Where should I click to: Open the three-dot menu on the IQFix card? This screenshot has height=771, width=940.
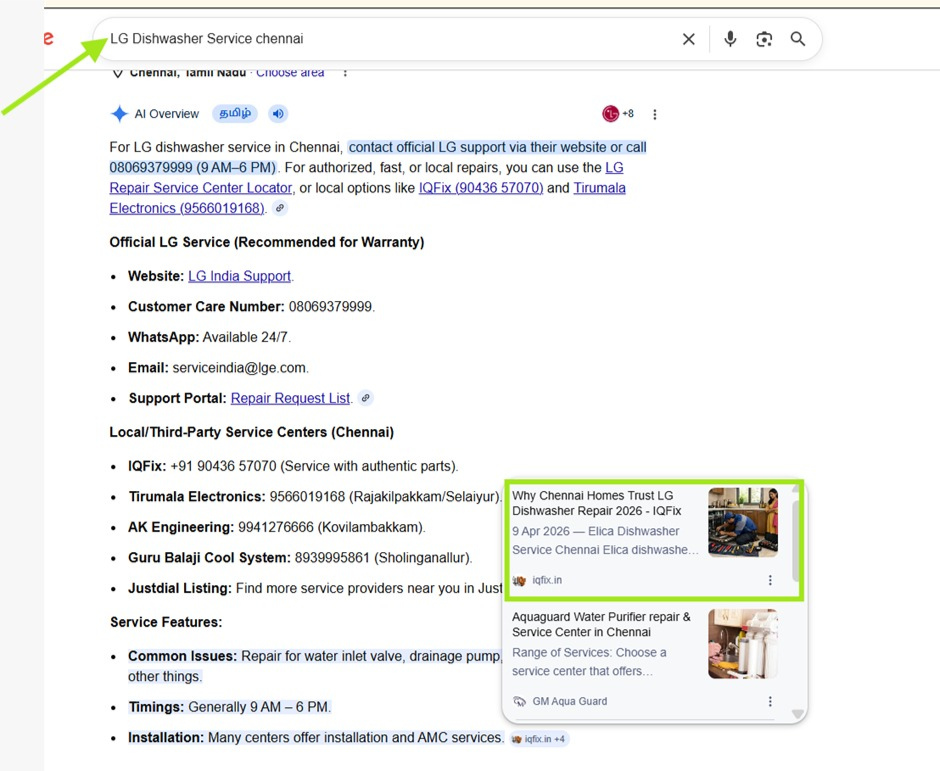point(770,580)
